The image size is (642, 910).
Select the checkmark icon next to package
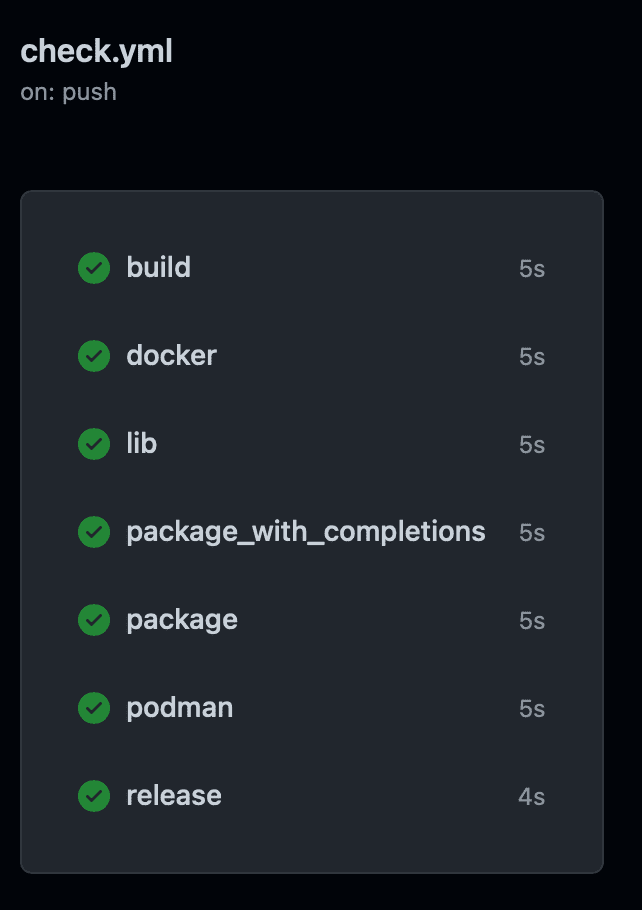(x=93, y=619)
